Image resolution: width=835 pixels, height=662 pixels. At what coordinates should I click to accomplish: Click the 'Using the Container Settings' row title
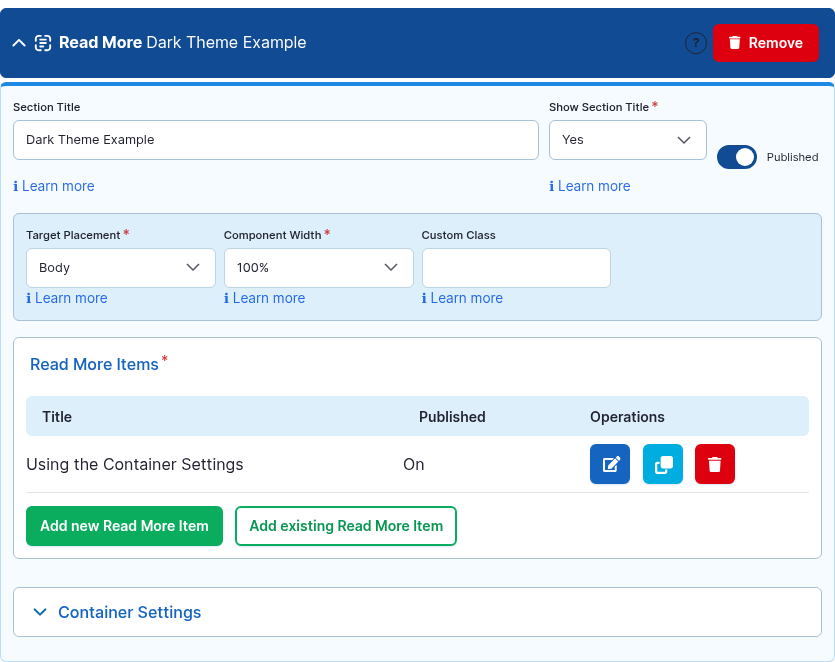coord(135,464)
